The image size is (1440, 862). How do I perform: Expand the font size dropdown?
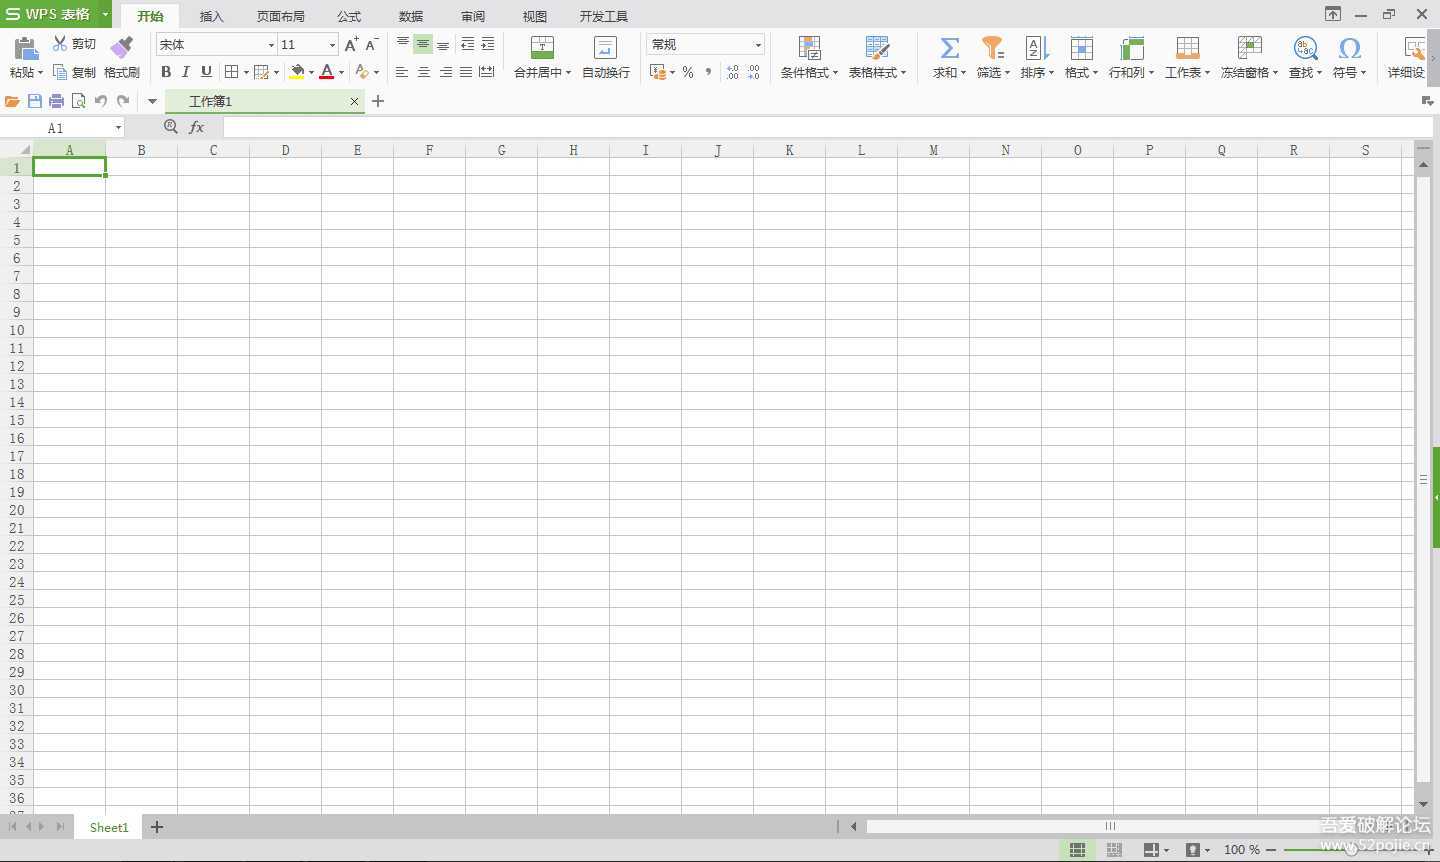pos(332,45)
